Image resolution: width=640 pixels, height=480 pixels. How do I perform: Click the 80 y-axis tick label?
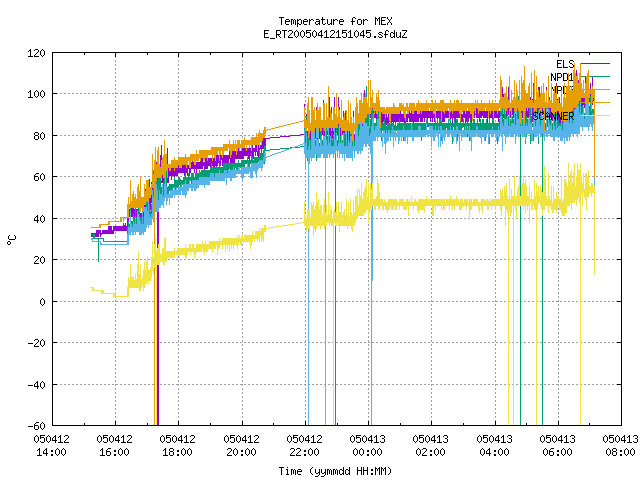(x=40, y=136)
